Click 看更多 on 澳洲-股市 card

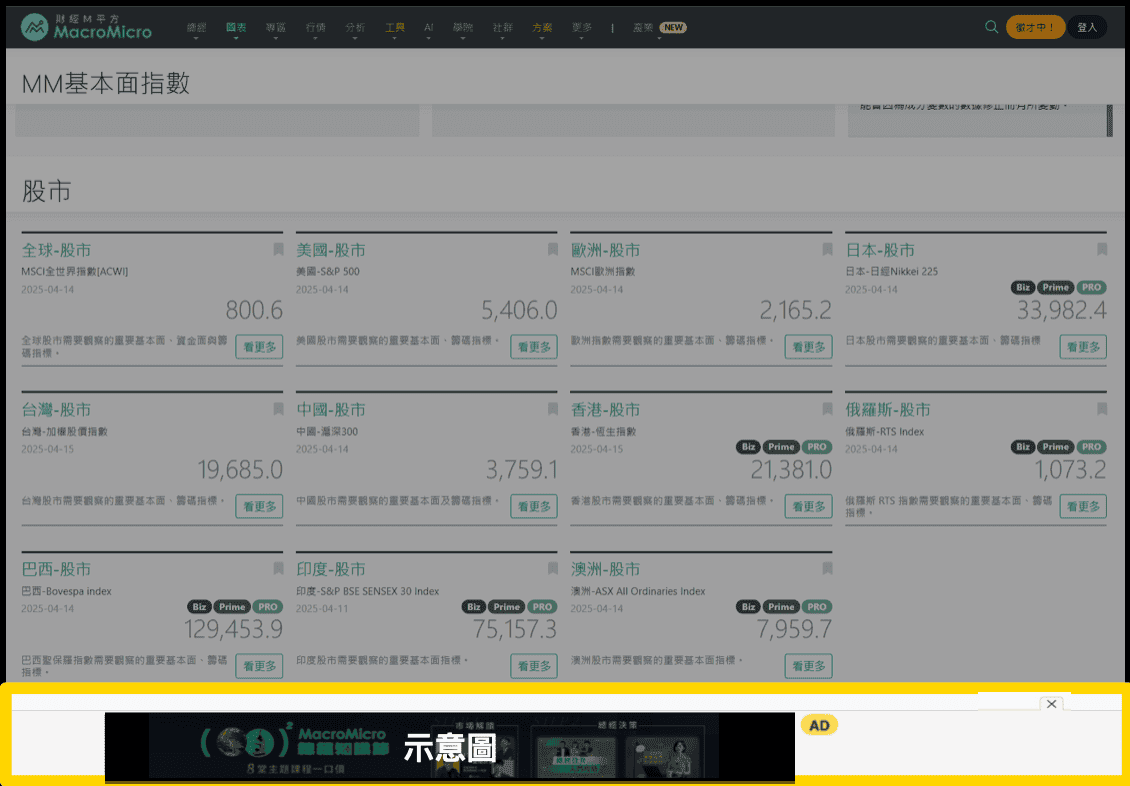tap(809, 666)
